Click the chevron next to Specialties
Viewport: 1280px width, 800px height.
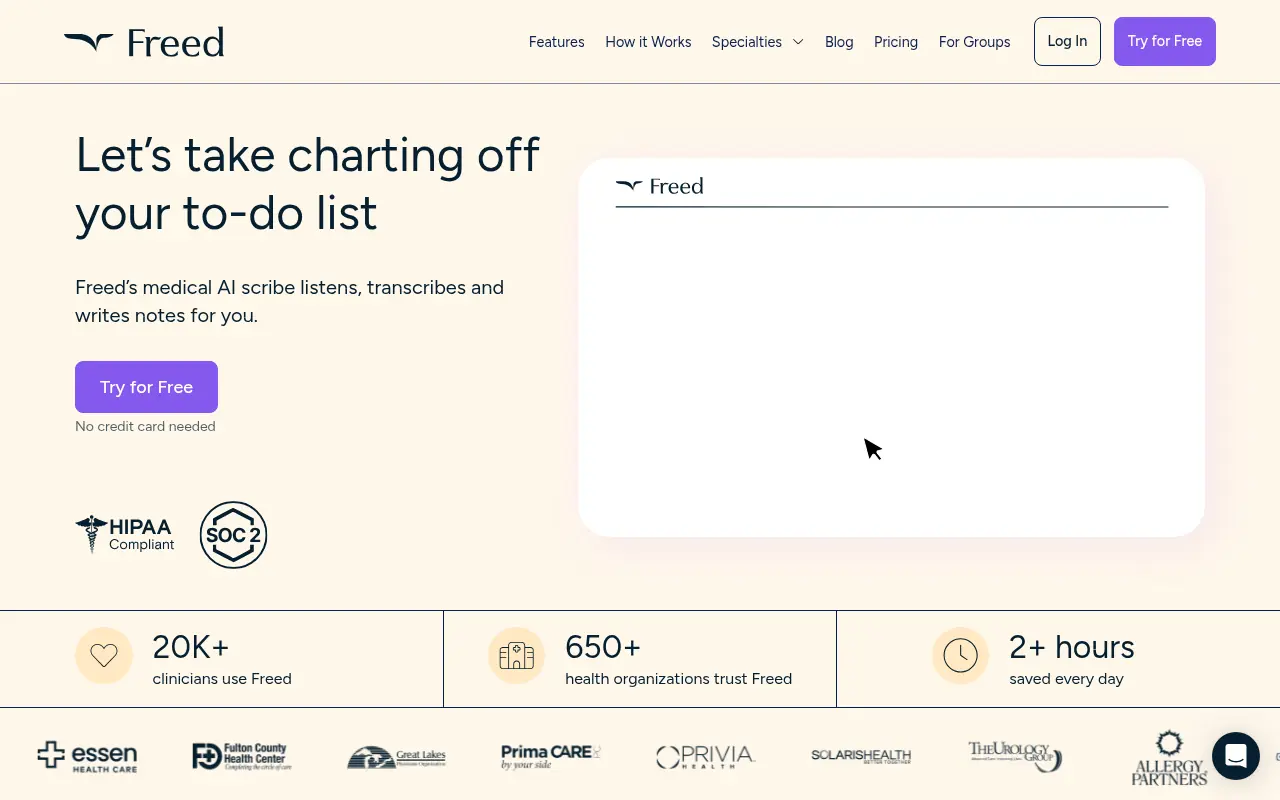pyautogui.click(x=798, y=42)
